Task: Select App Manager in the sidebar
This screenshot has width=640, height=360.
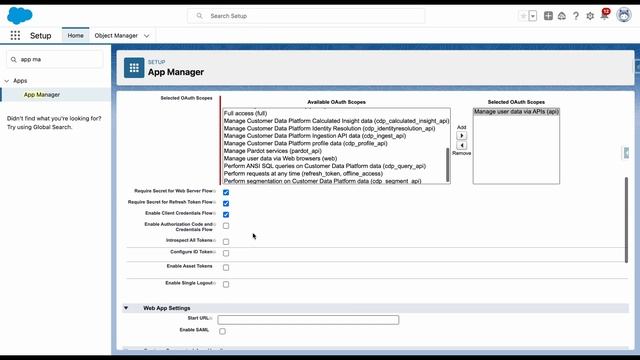Action: point(42,94)
